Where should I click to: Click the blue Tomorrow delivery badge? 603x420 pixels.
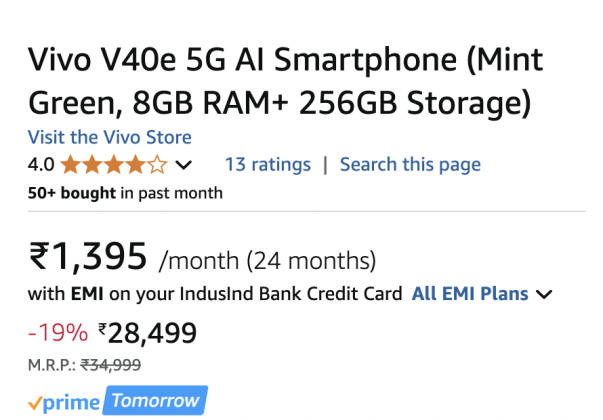point(156,401)
